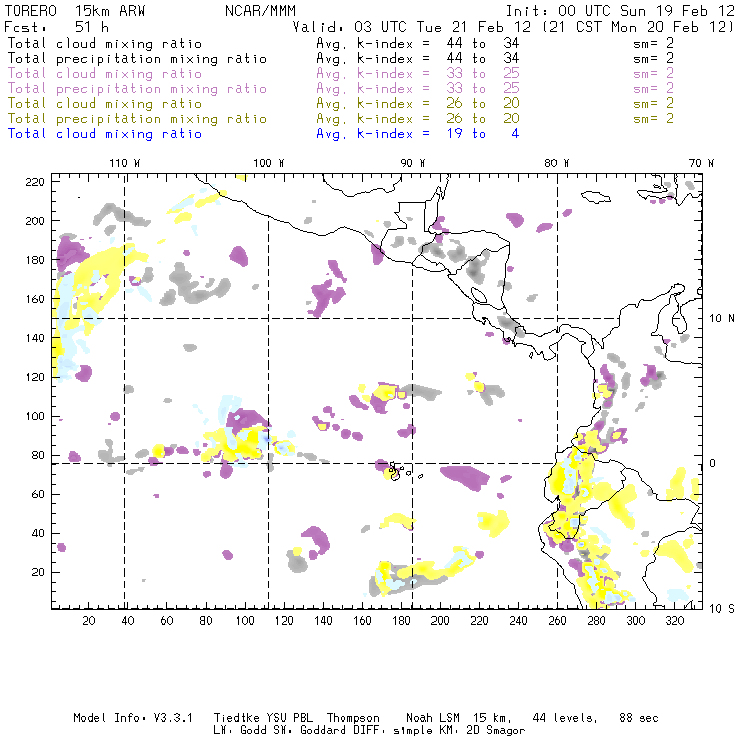740x740 pixels.
Task: Select the "70 W" longitude label
Action: [701, 163]
